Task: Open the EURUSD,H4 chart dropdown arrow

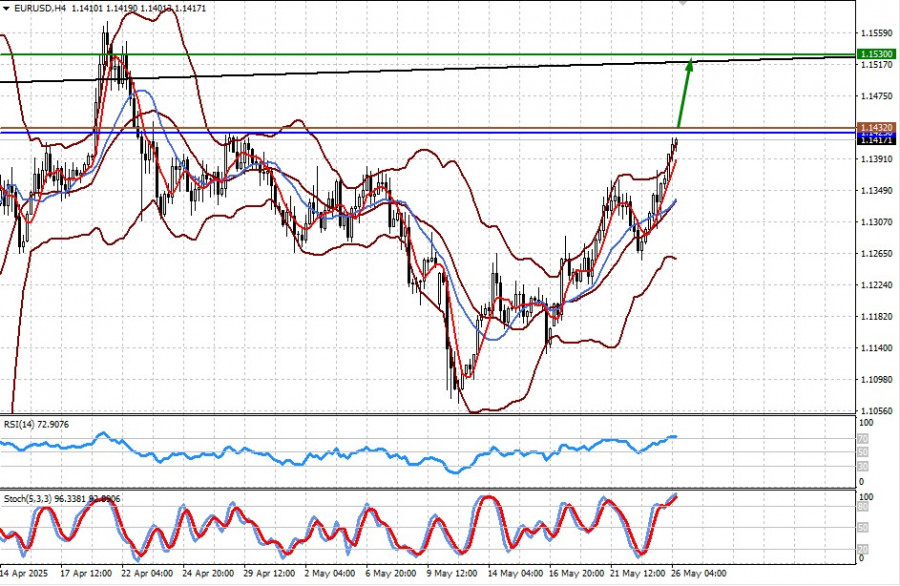Action: [x=6, y=8]
